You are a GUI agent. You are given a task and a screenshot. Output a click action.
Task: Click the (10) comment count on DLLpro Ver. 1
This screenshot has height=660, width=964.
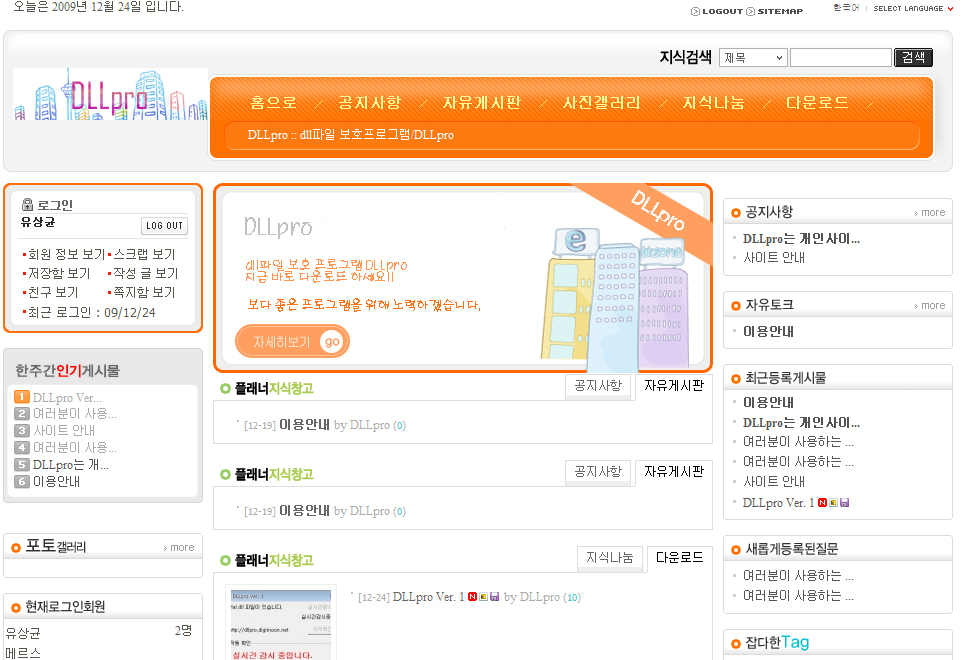pyautogui.click(x=572, y=597)
